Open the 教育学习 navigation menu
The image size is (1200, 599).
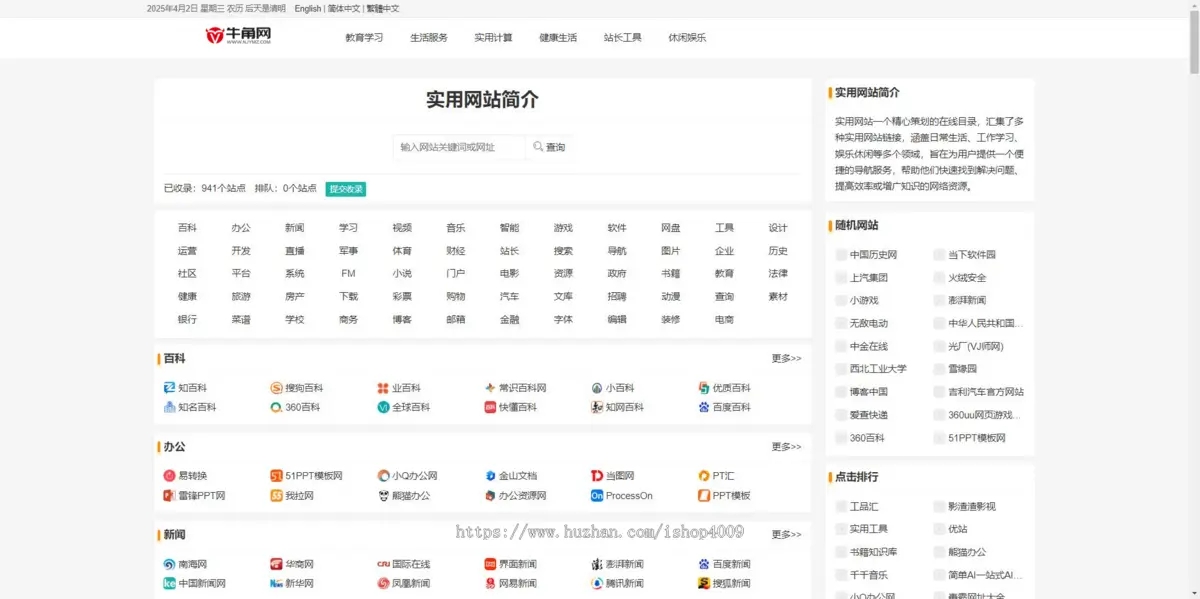pos(364,38)
